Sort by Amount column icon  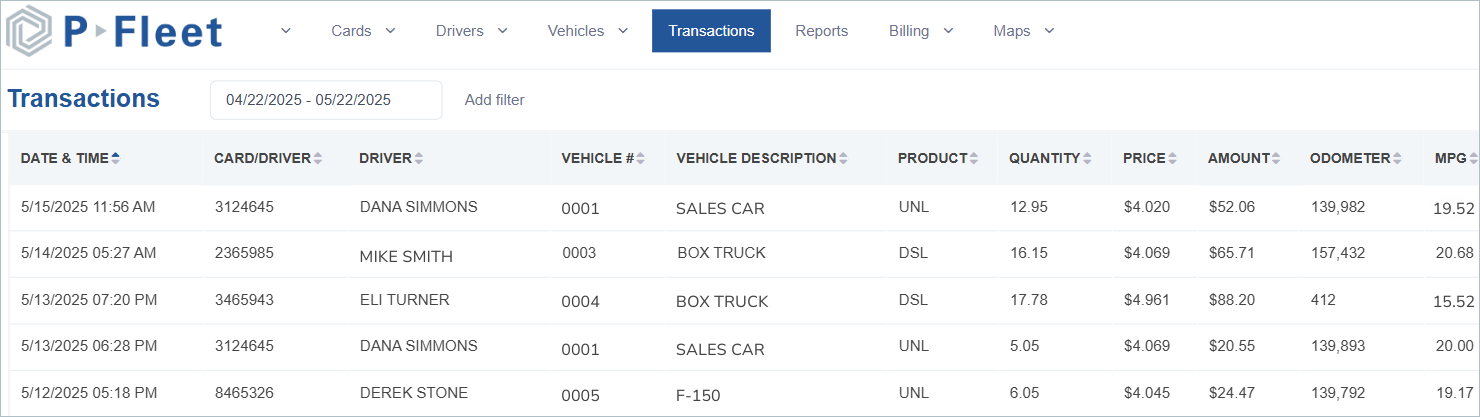click(1276, 158)
